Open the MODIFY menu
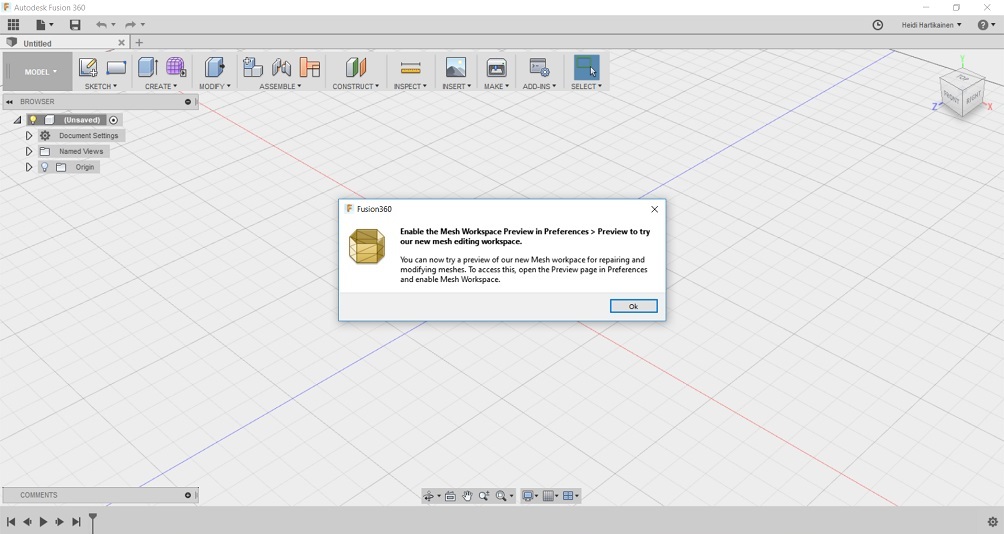The width and height of the screenshot is (1004, 534). click(215, 86)
